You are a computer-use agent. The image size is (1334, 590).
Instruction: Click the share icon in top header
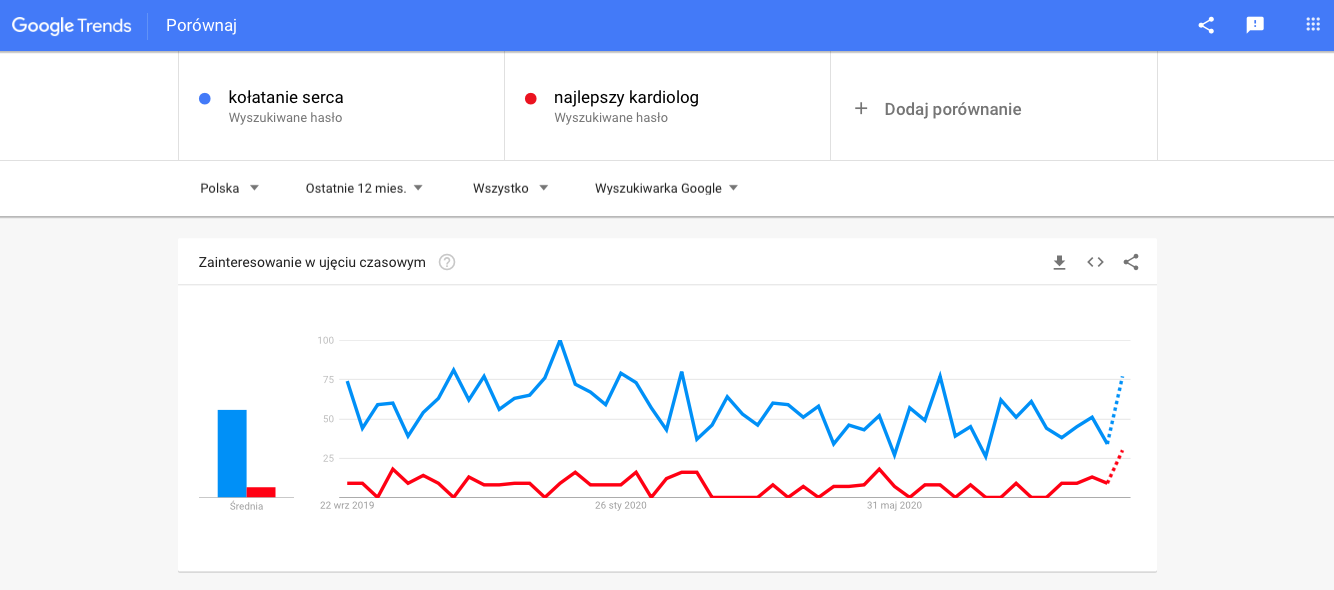coord(1206,26)
